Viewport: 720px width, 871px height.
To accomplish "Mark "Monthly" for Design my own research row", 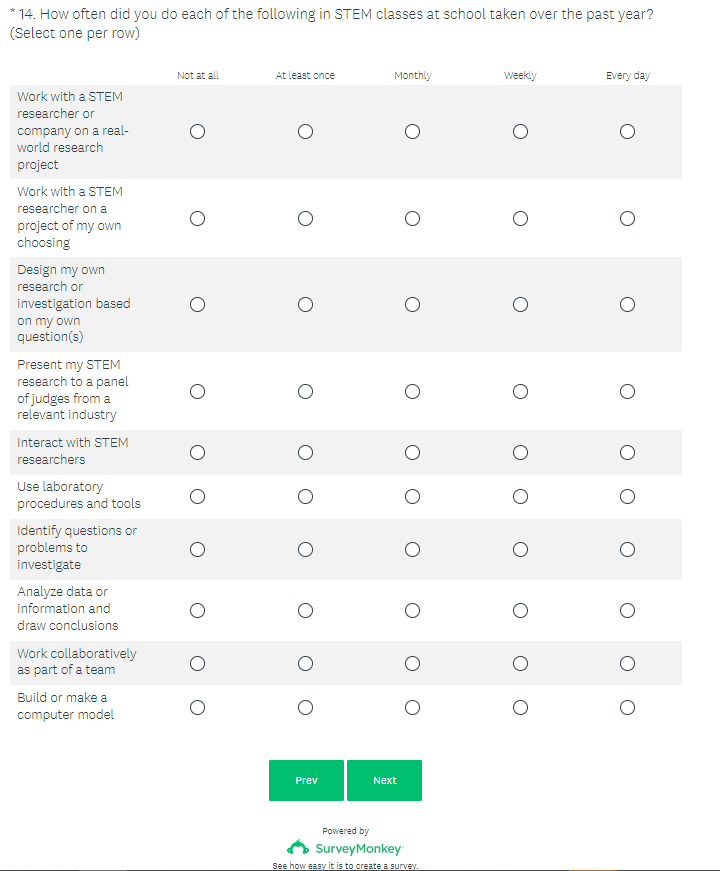I will click(x=412, y=304).
